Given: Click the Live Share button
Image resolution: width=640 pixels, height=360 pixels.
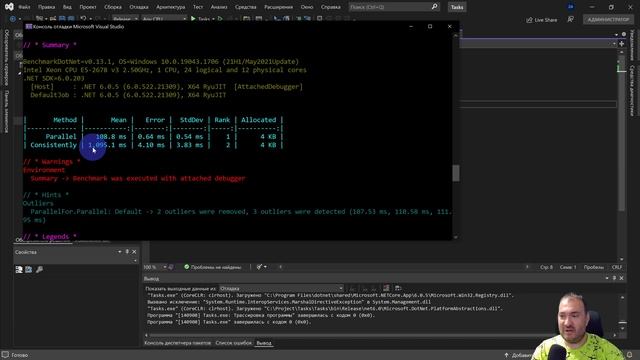Looking at the screenshot, I should 542,20.
